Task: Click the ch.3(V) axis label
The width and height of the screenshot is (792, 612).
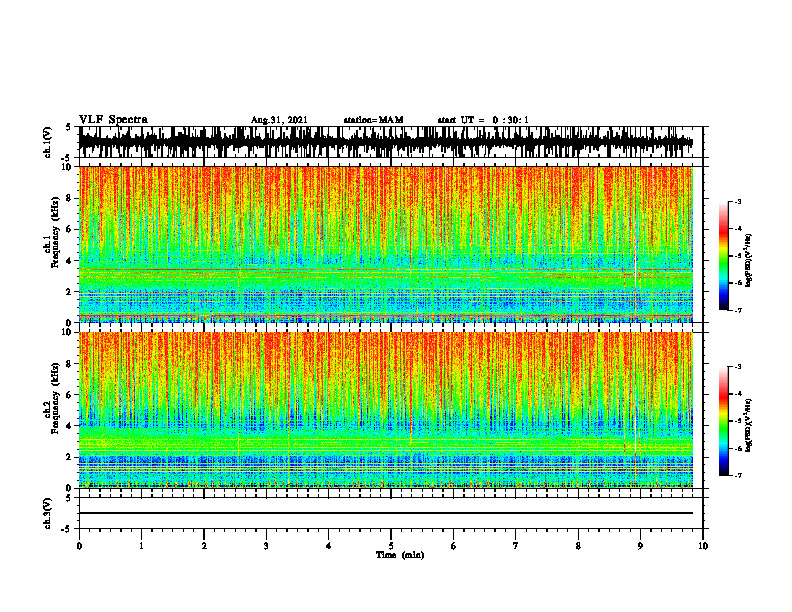Action: 48,513
